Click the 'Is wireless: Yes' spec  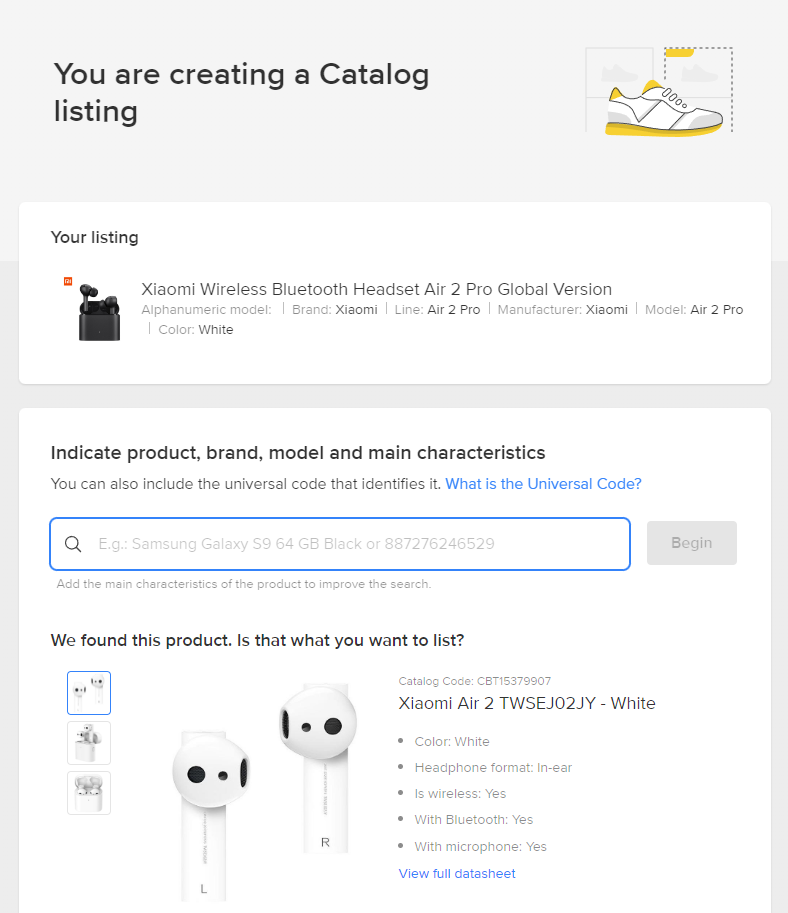pyautogui.click(x=460, y=794)
